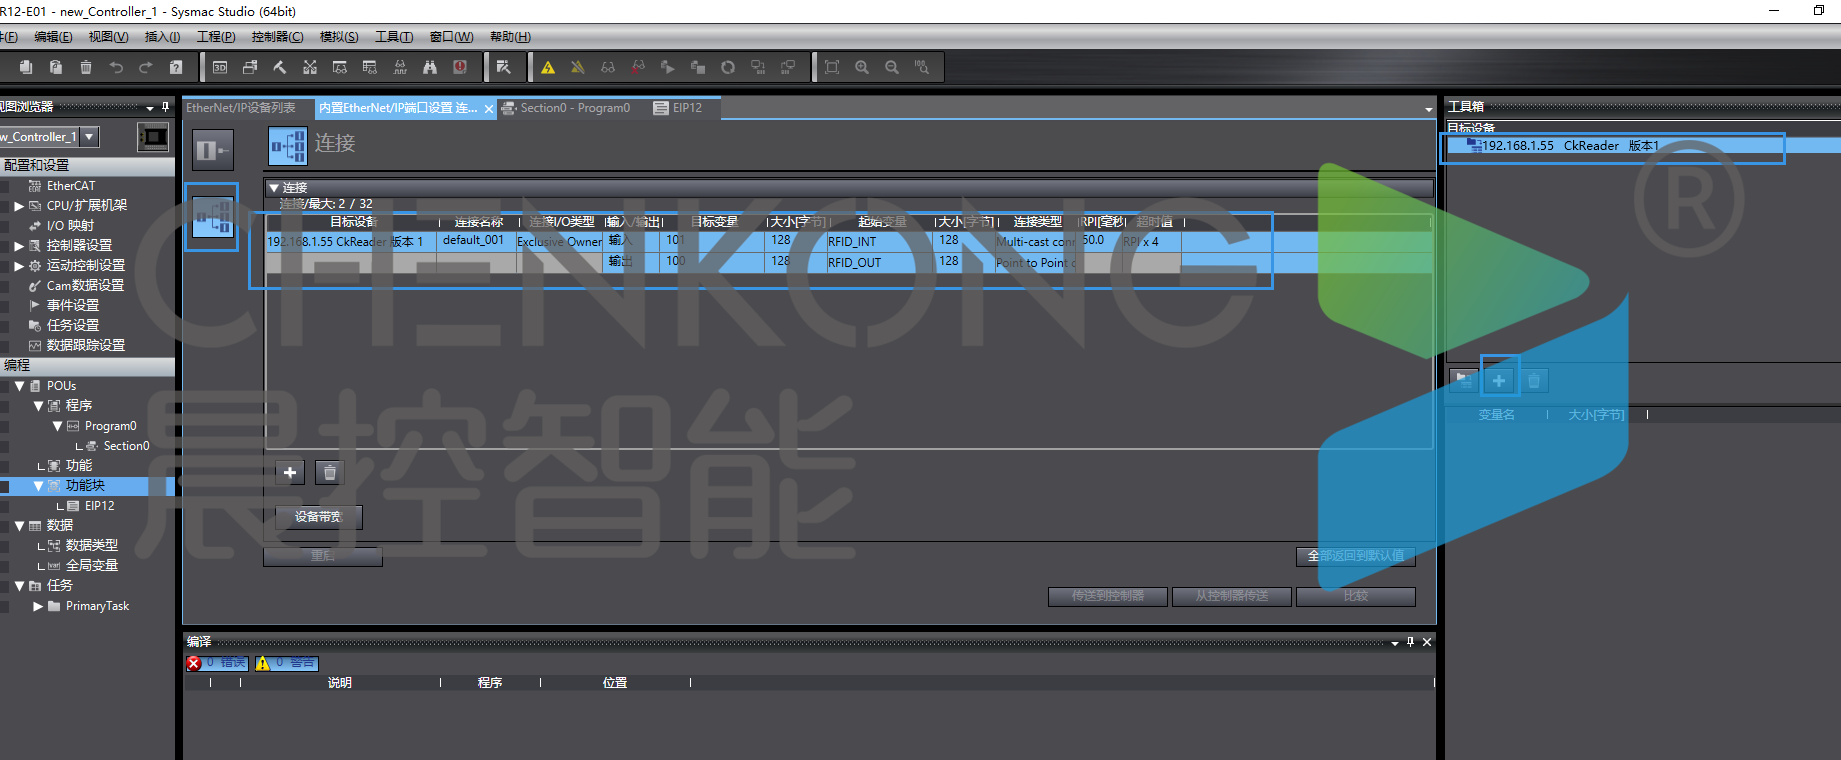1841x760 pixels.
Task: Collapse the Program0 tree node
Action: [57, 426]
